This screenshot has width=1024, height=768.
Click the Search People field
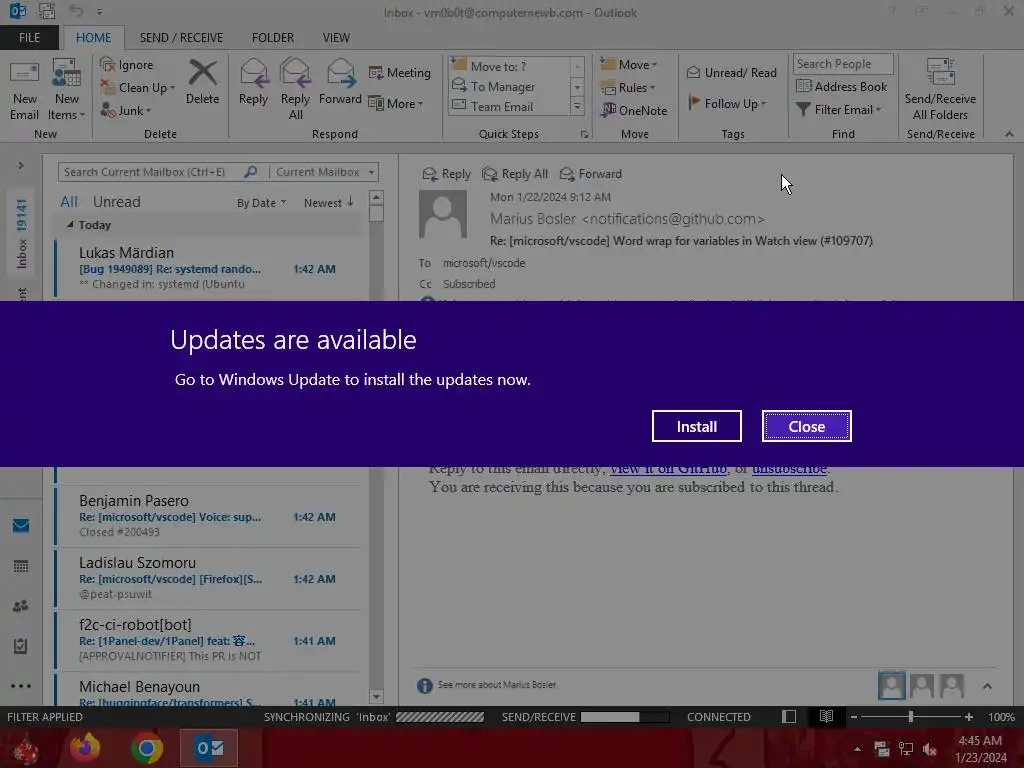coord(842,63)
